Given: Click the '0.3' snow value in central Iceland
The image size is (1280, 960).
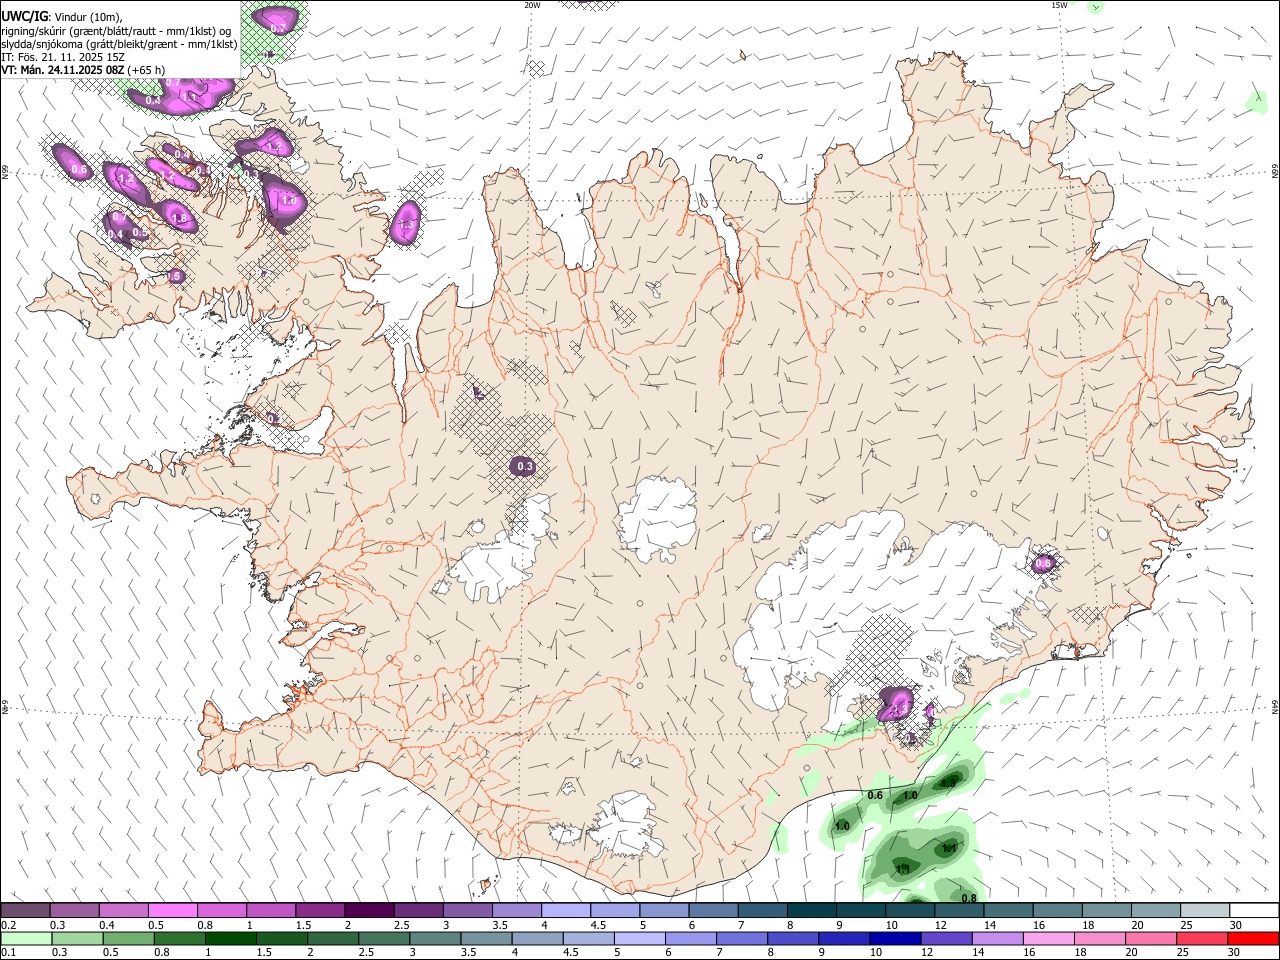Looking at the screenshot, I should coord(524,467).
